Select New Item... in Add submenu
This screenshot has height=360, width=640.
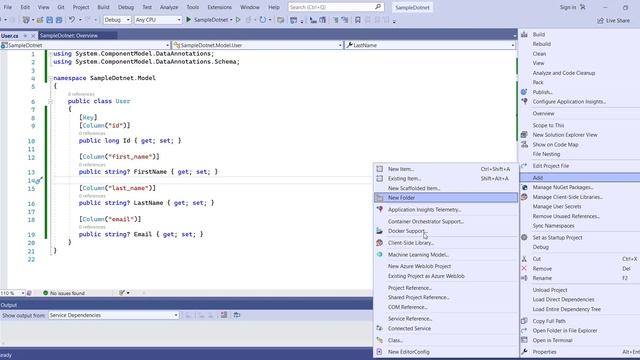(446, 169)
